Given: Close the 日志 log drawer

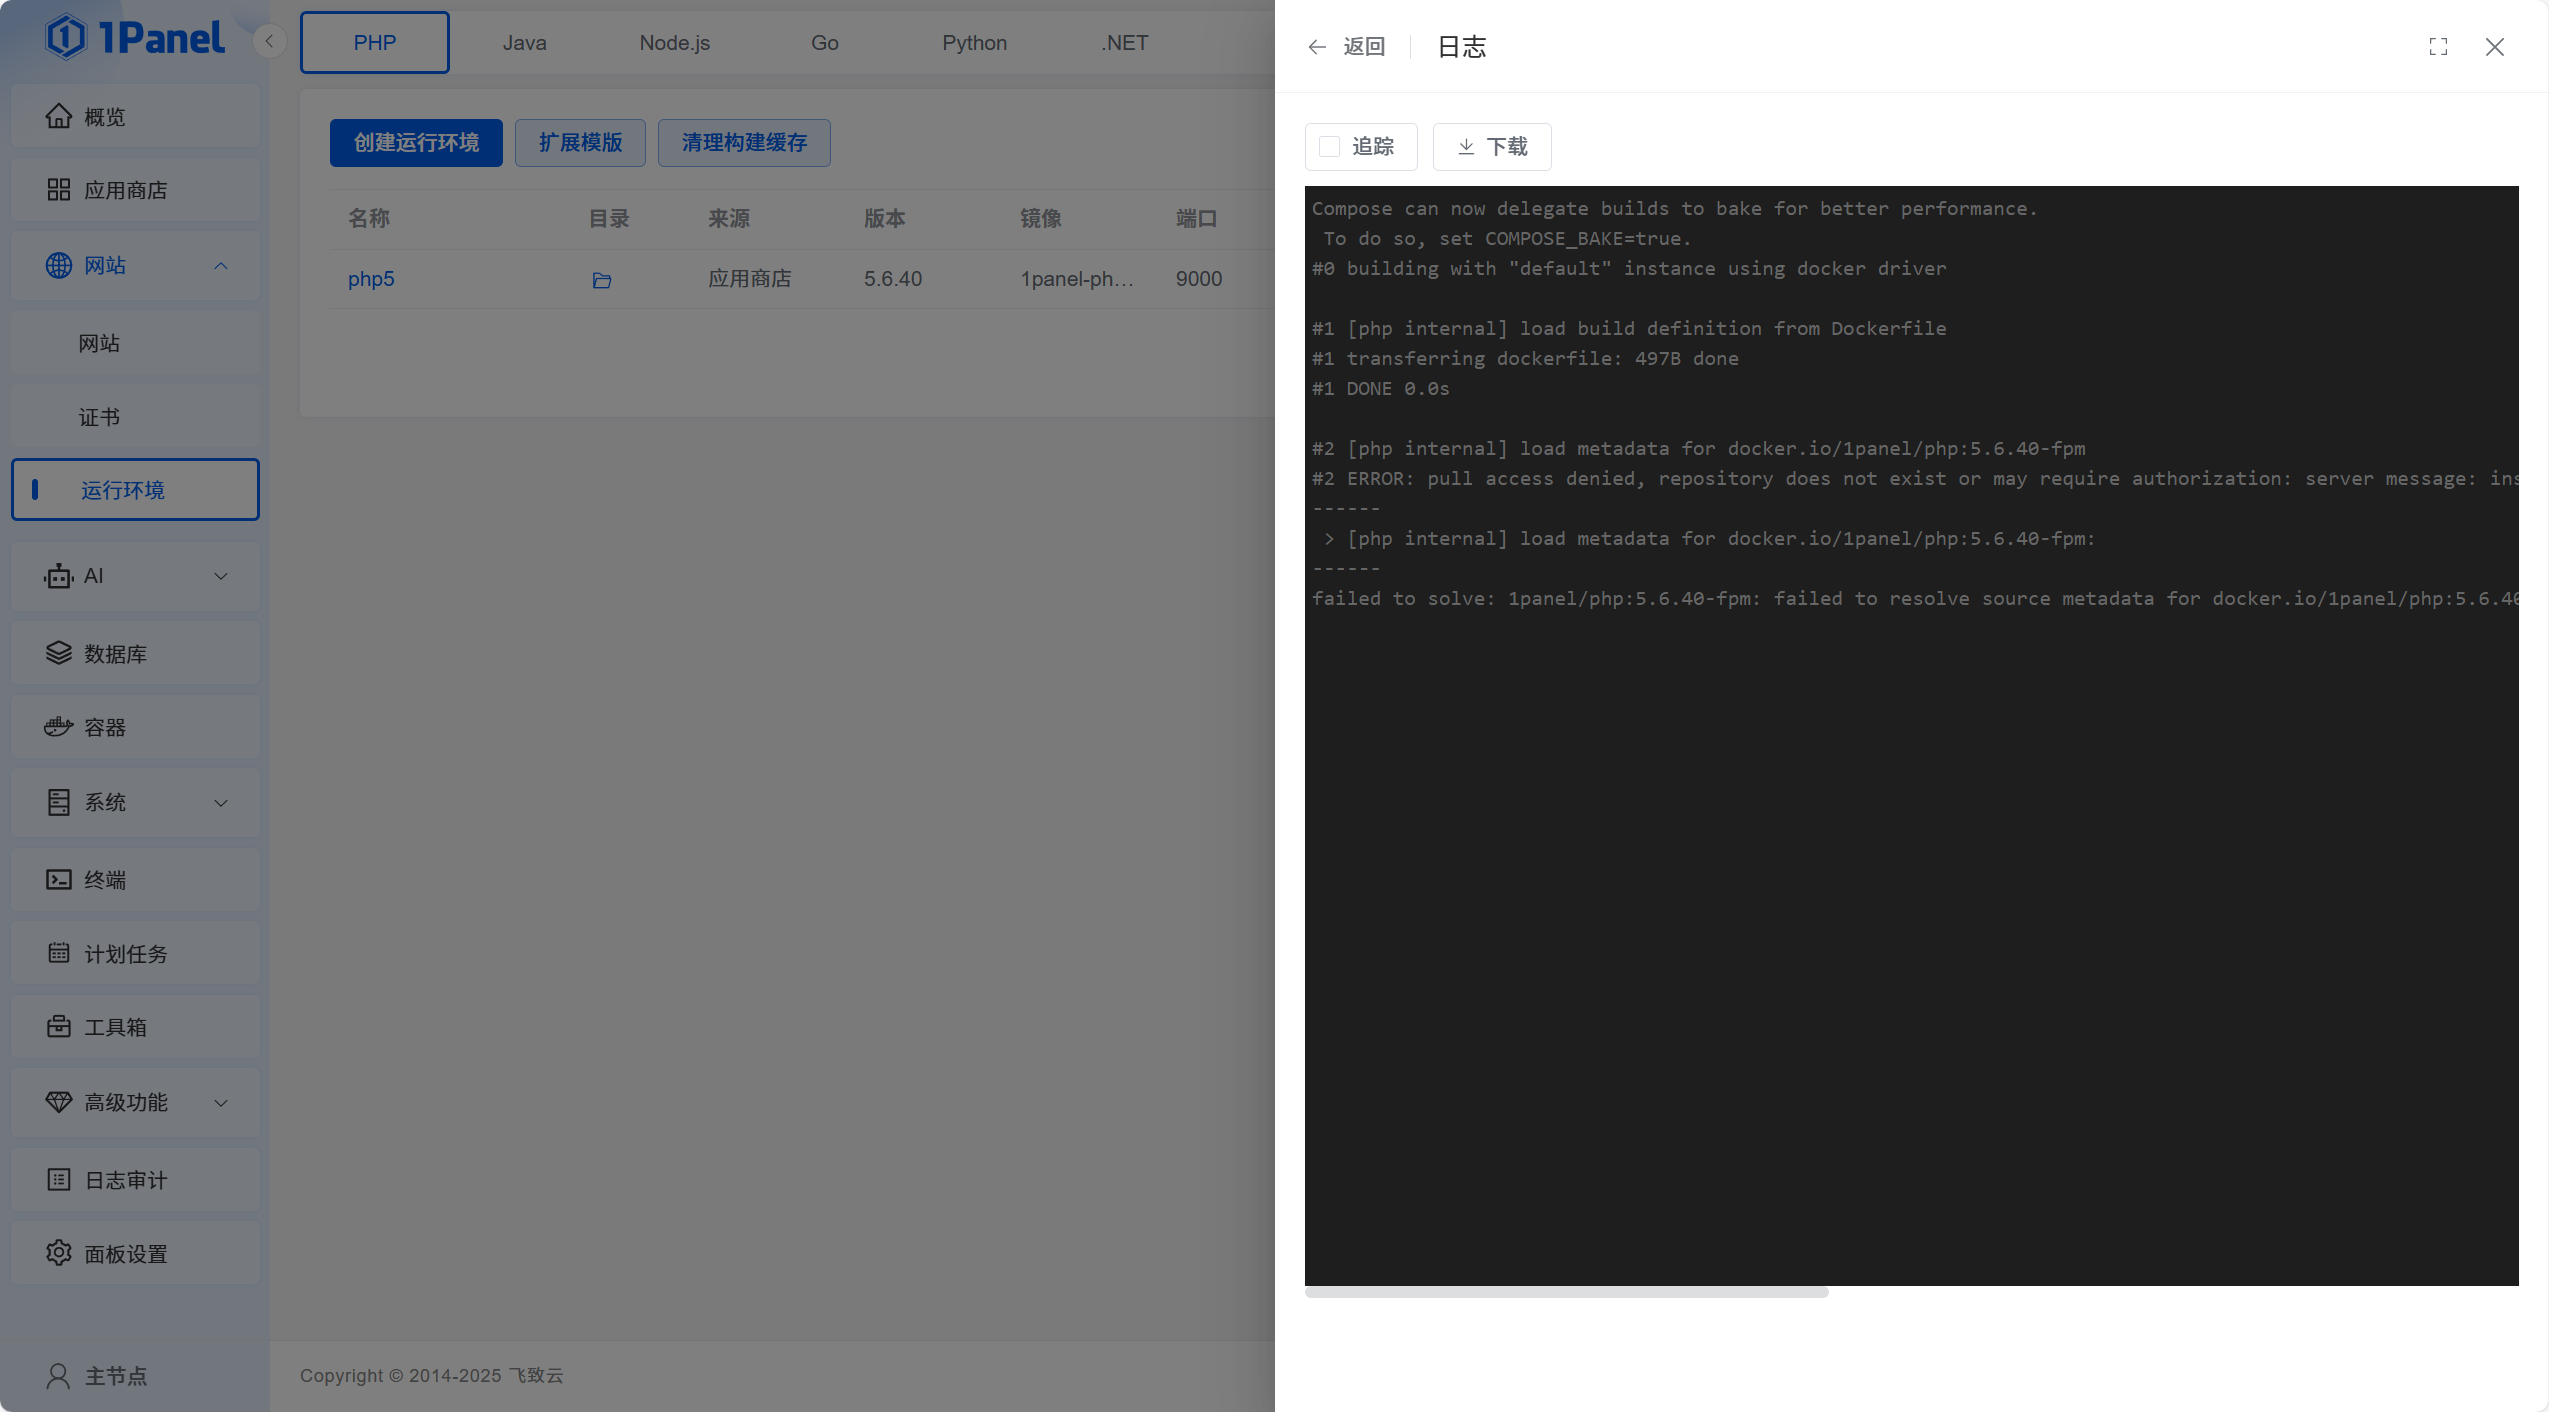Looking at the screenshot, I should (2495, 47).
